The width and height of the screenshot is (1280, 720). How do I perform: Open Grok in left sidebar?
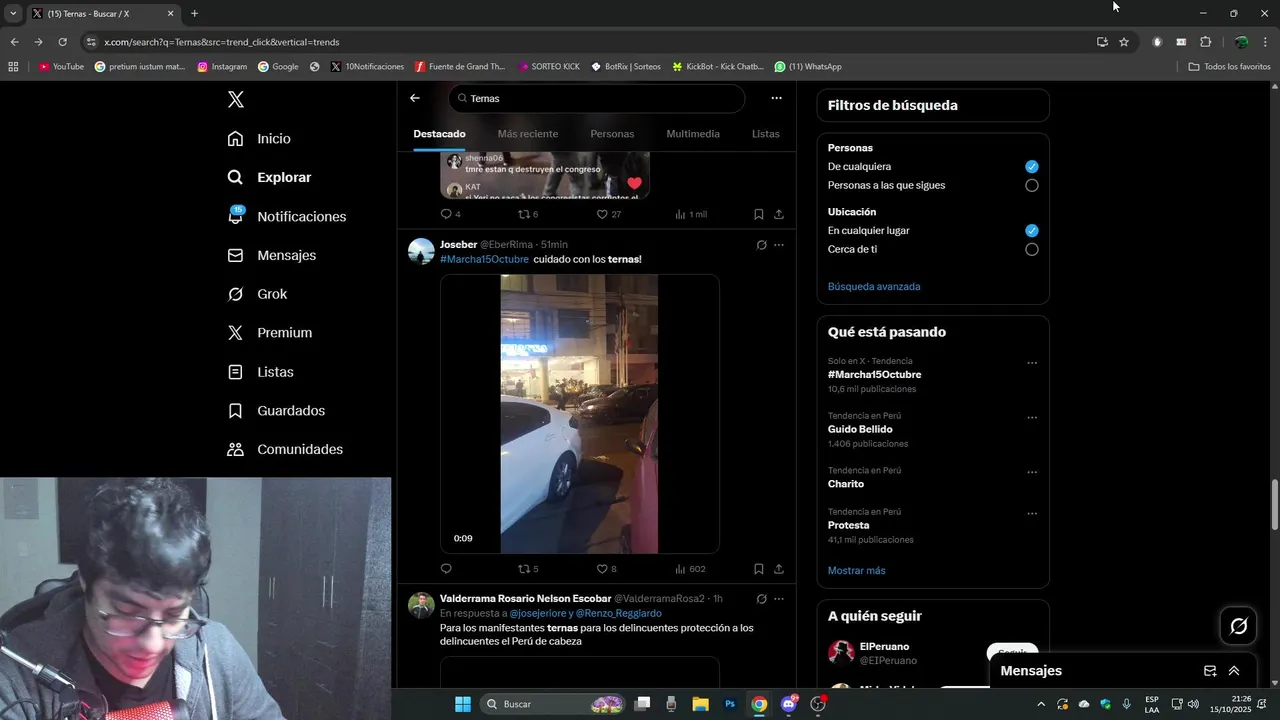coord(257,294)
